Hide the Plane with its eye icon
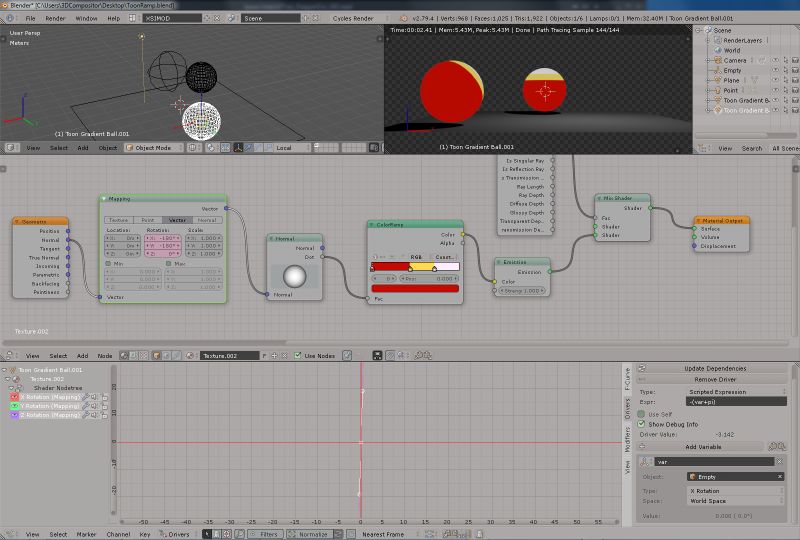The width and height of the screenshot is (800, 540). tap(776, 80)
